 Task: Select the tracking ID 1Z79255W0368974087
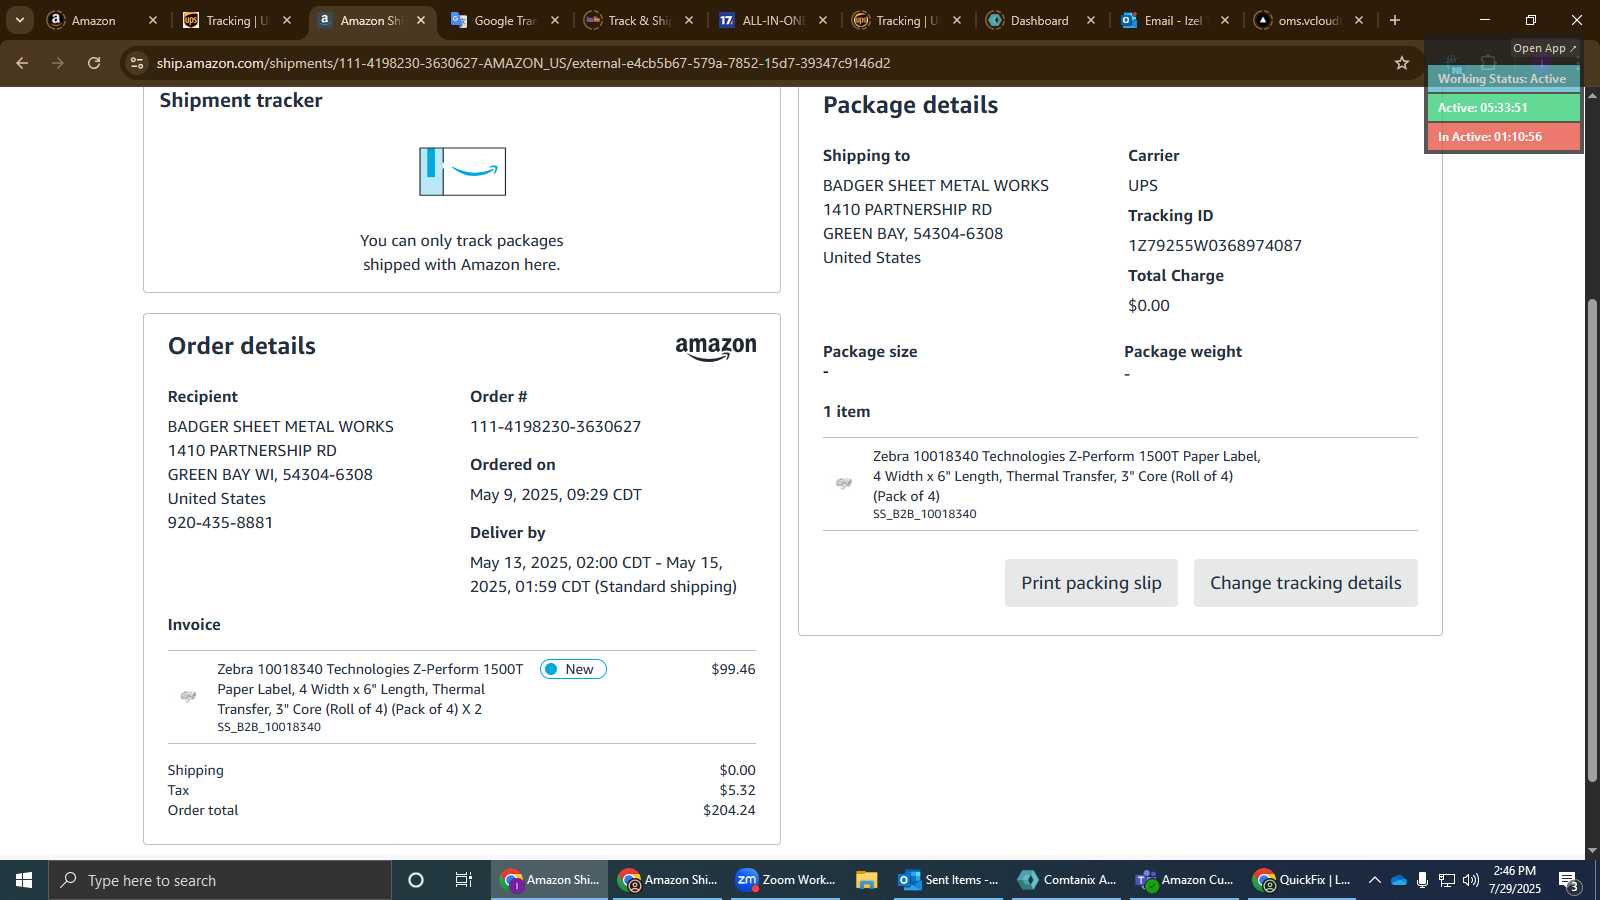[1215, 246]
